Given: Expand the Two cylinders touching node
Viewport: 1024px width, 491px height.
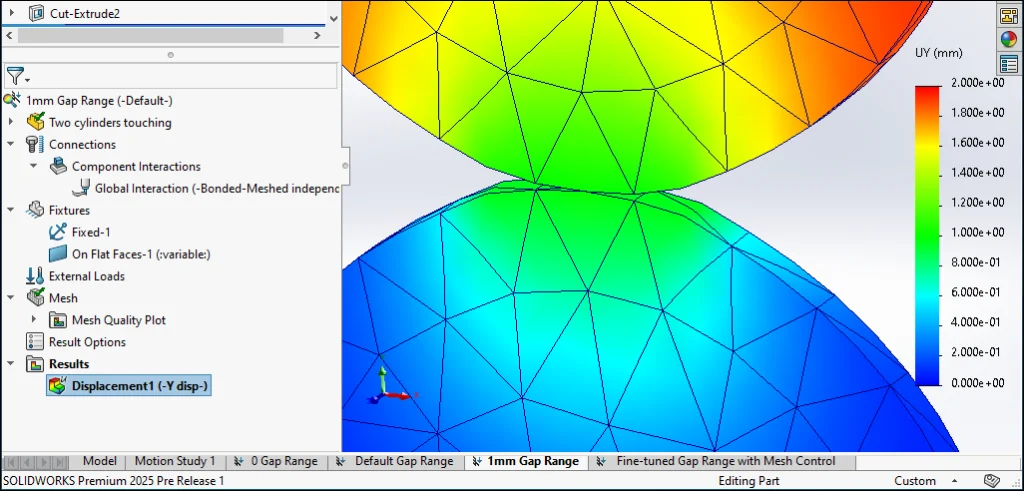Looking at the screenshot, I should pyautogui.click(x=11, y=123).
